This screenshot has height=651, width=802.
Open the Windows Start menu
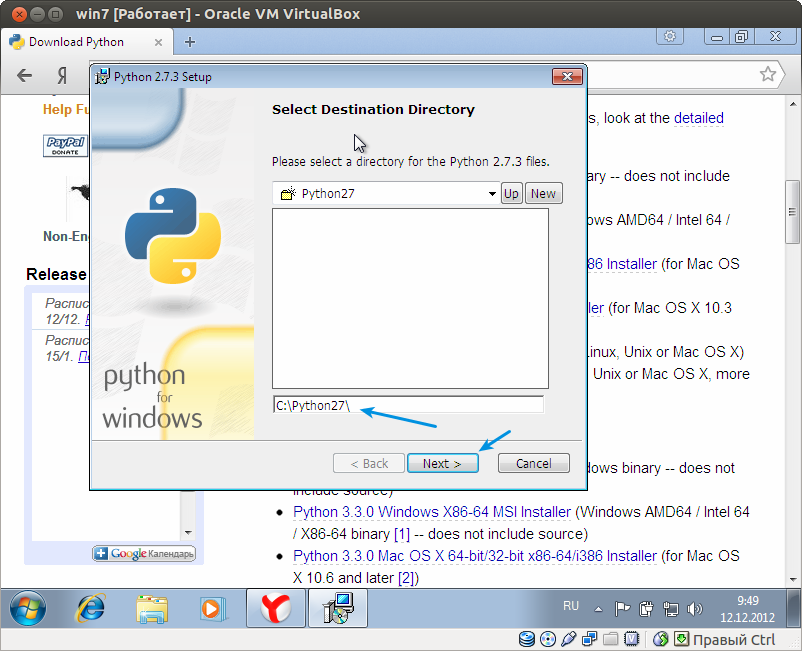pos(28,608)
